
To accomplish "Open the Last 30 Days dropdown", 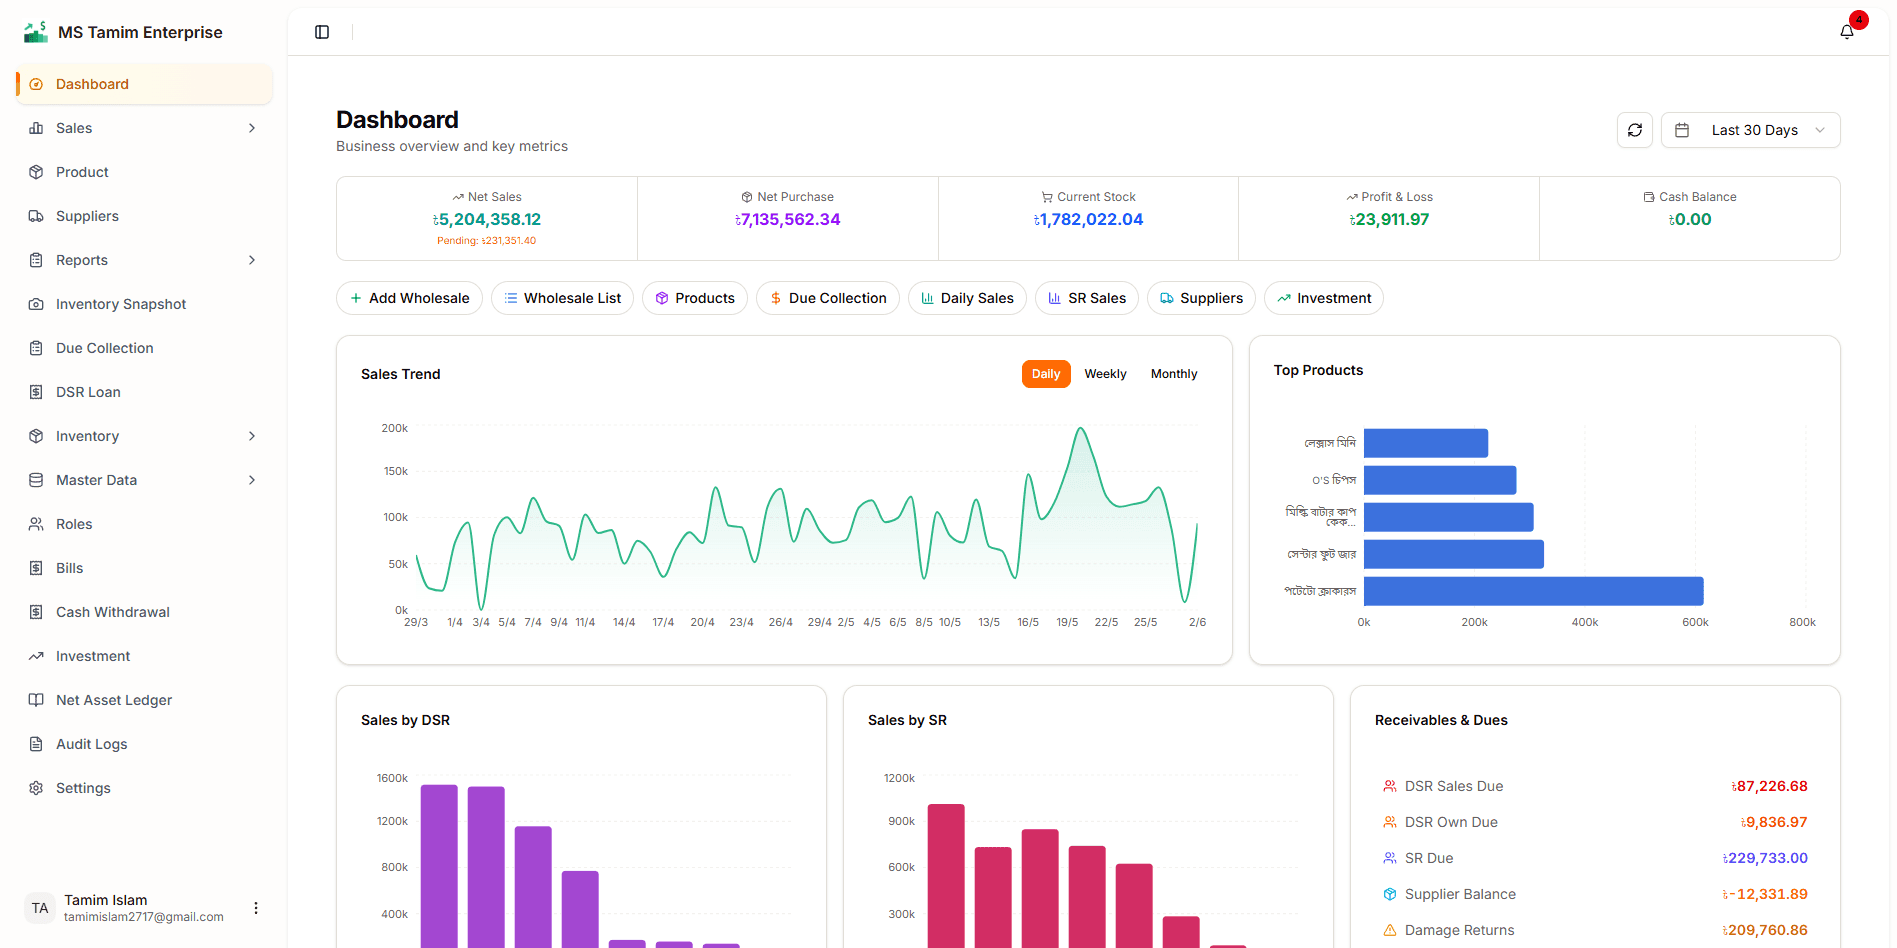I will point(1750,130).
